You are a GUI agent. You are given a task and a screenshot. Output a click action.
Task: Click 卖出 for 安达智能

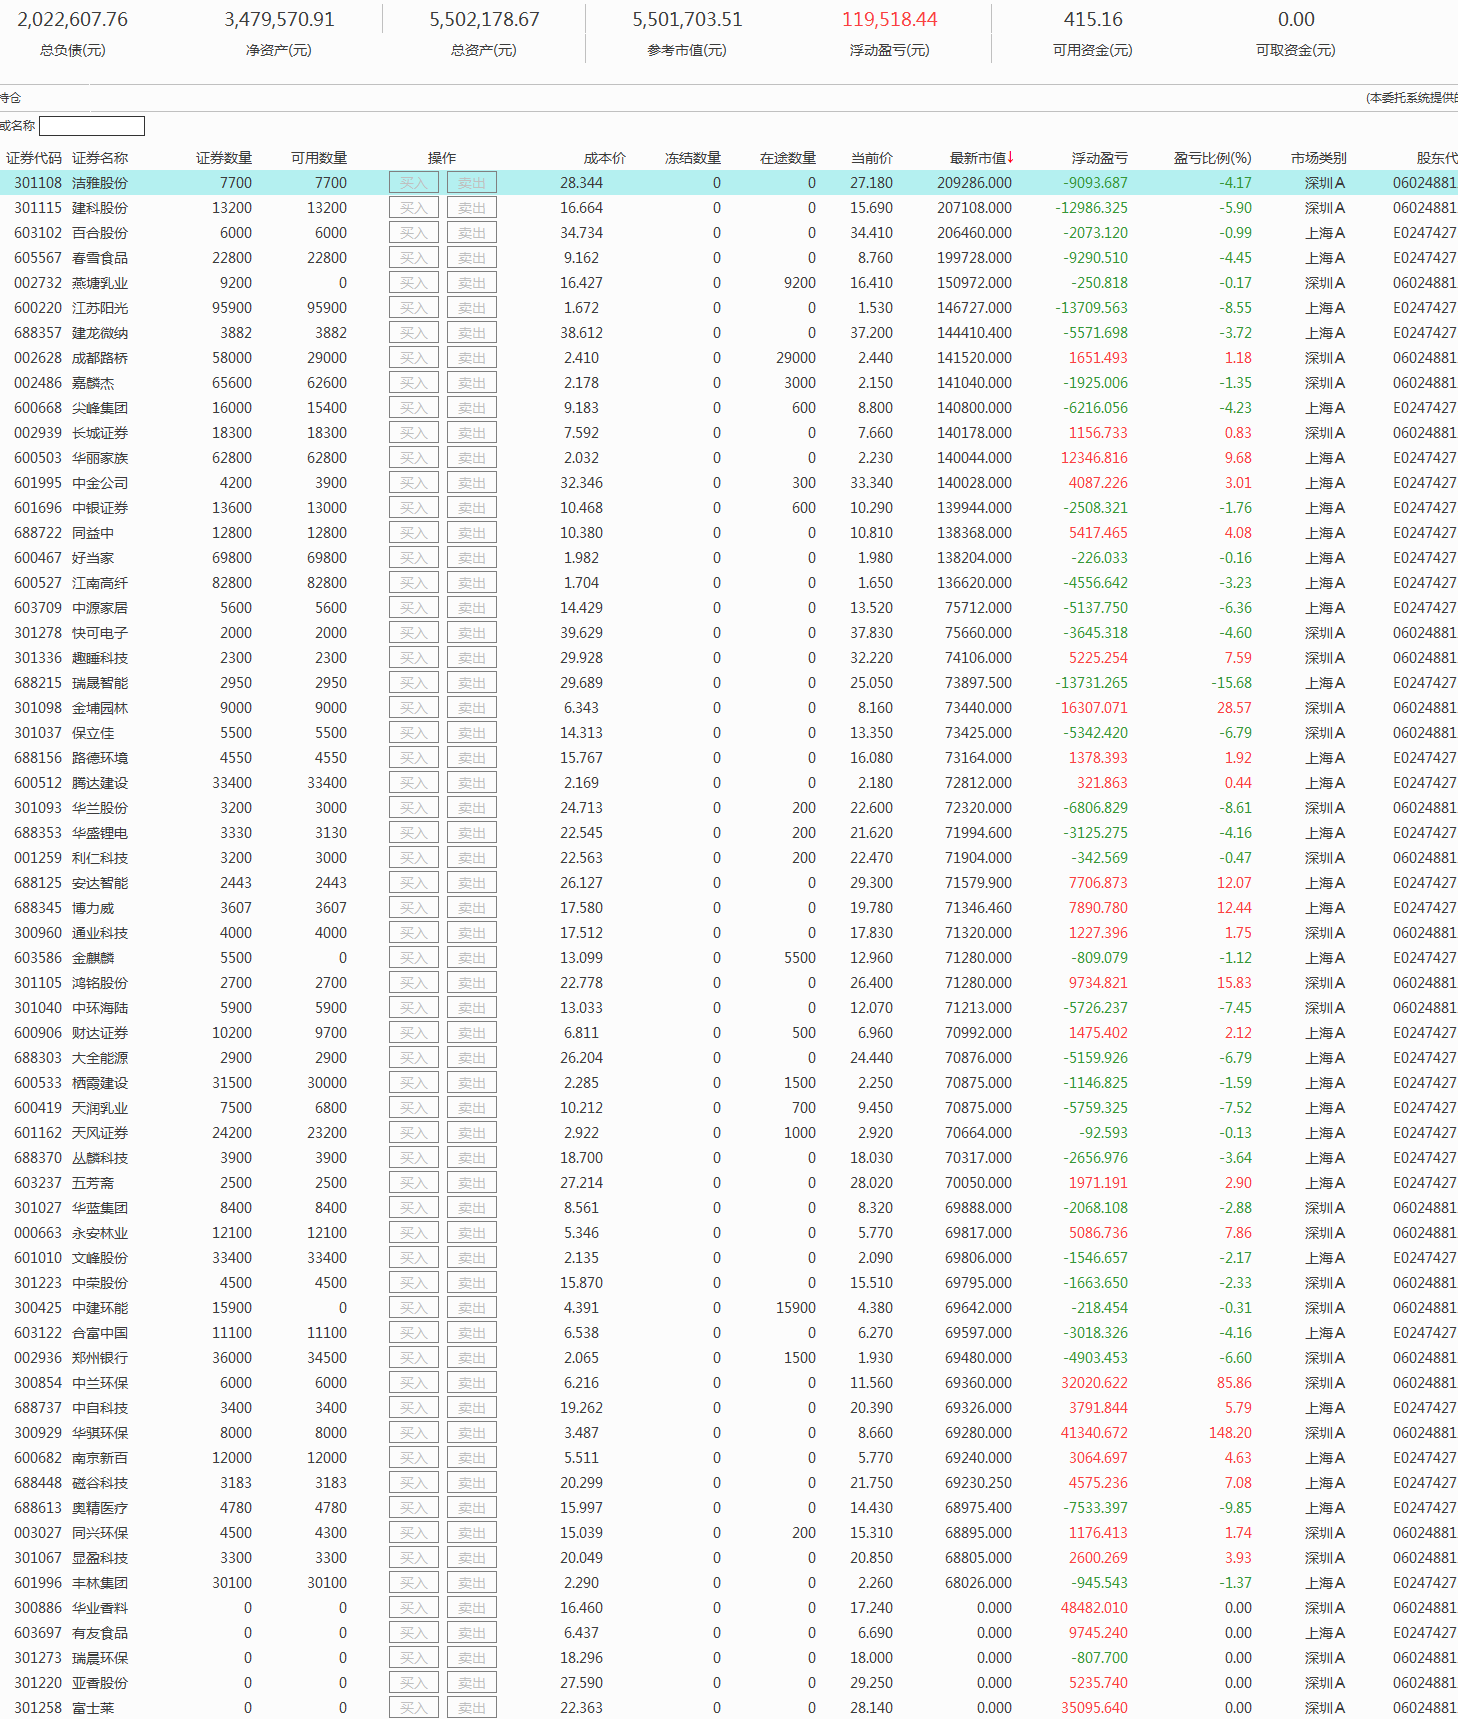coord(472,883)
